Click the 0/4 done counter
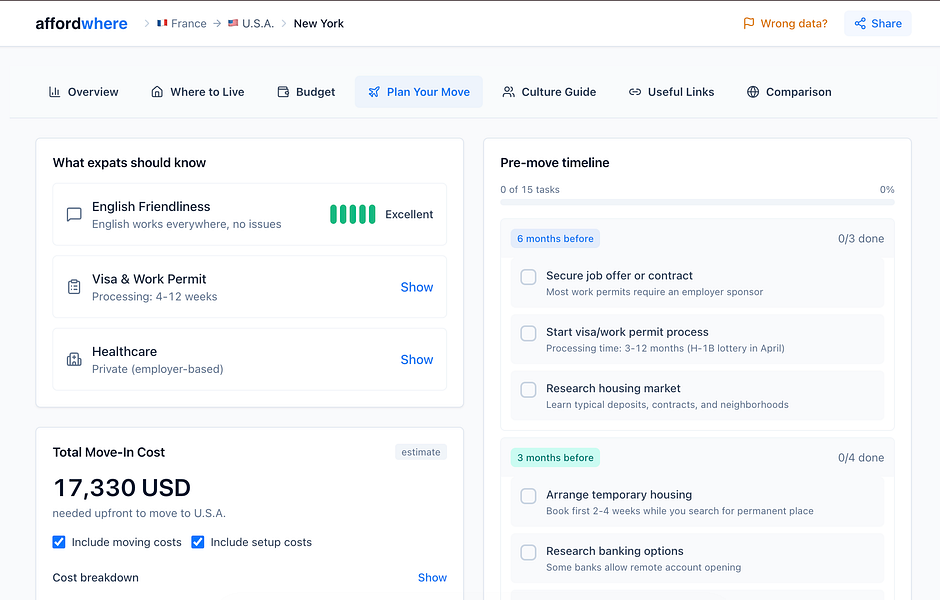Screen dimensions: 940x600 coord(861,457)
